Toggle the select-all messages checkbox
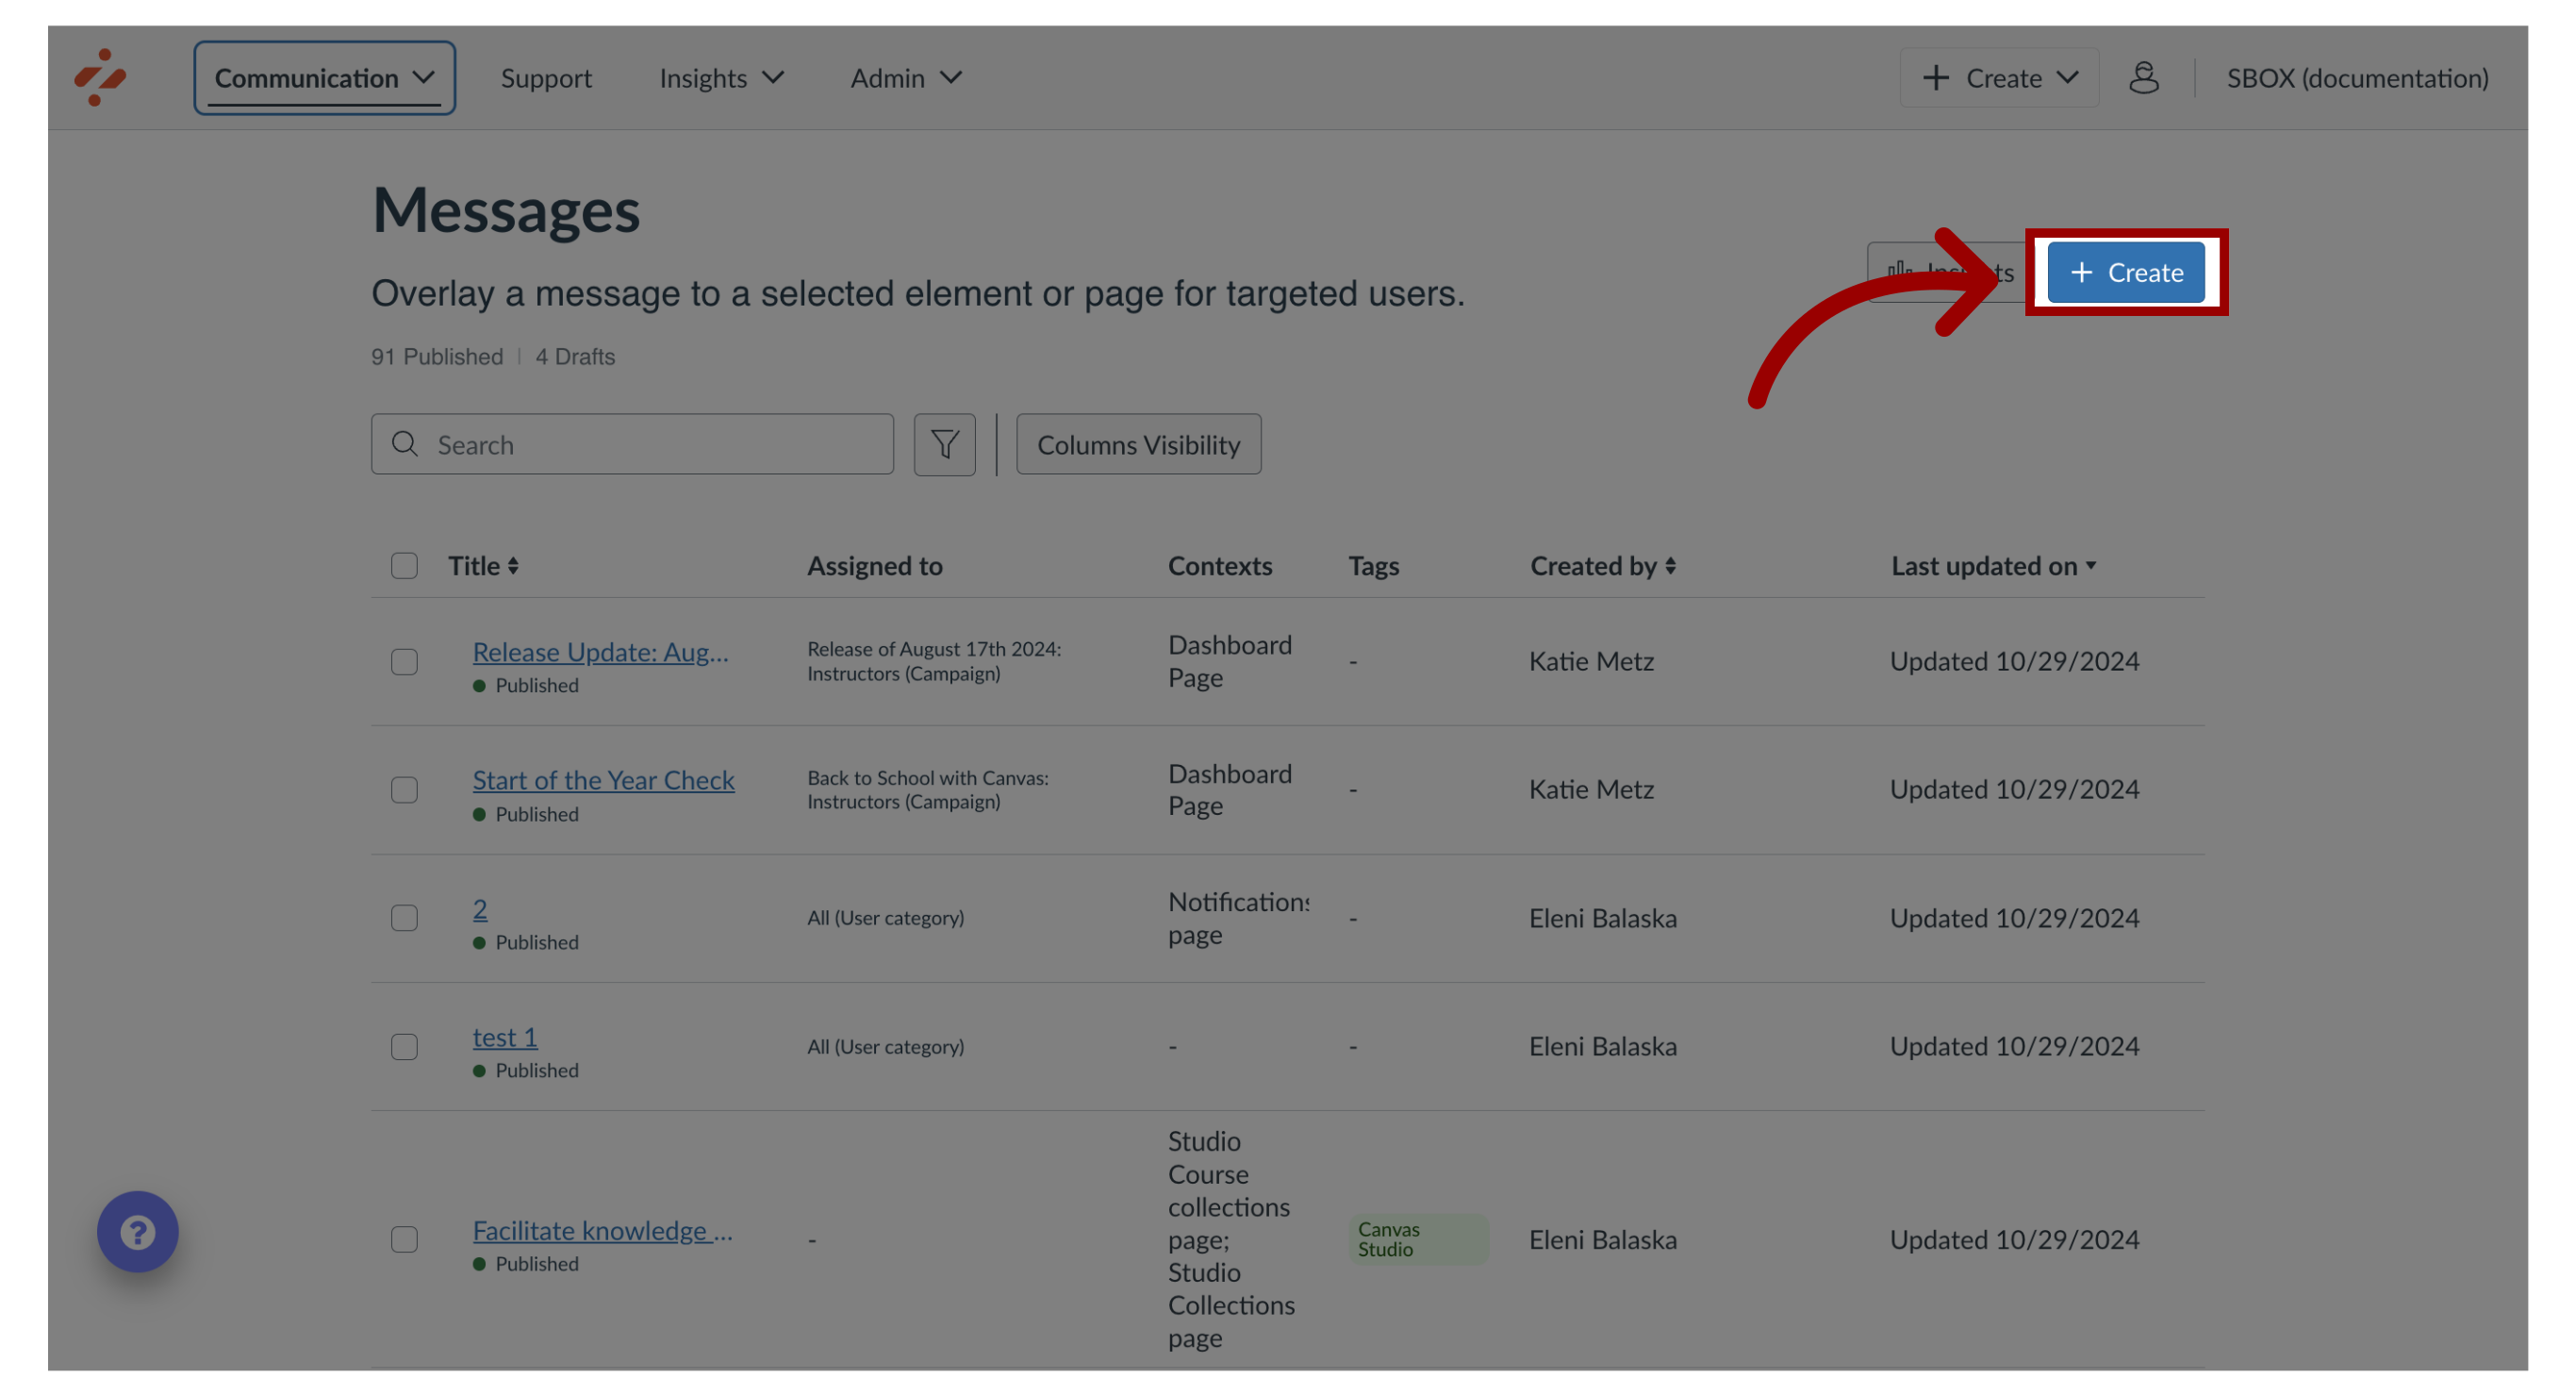 404,566
